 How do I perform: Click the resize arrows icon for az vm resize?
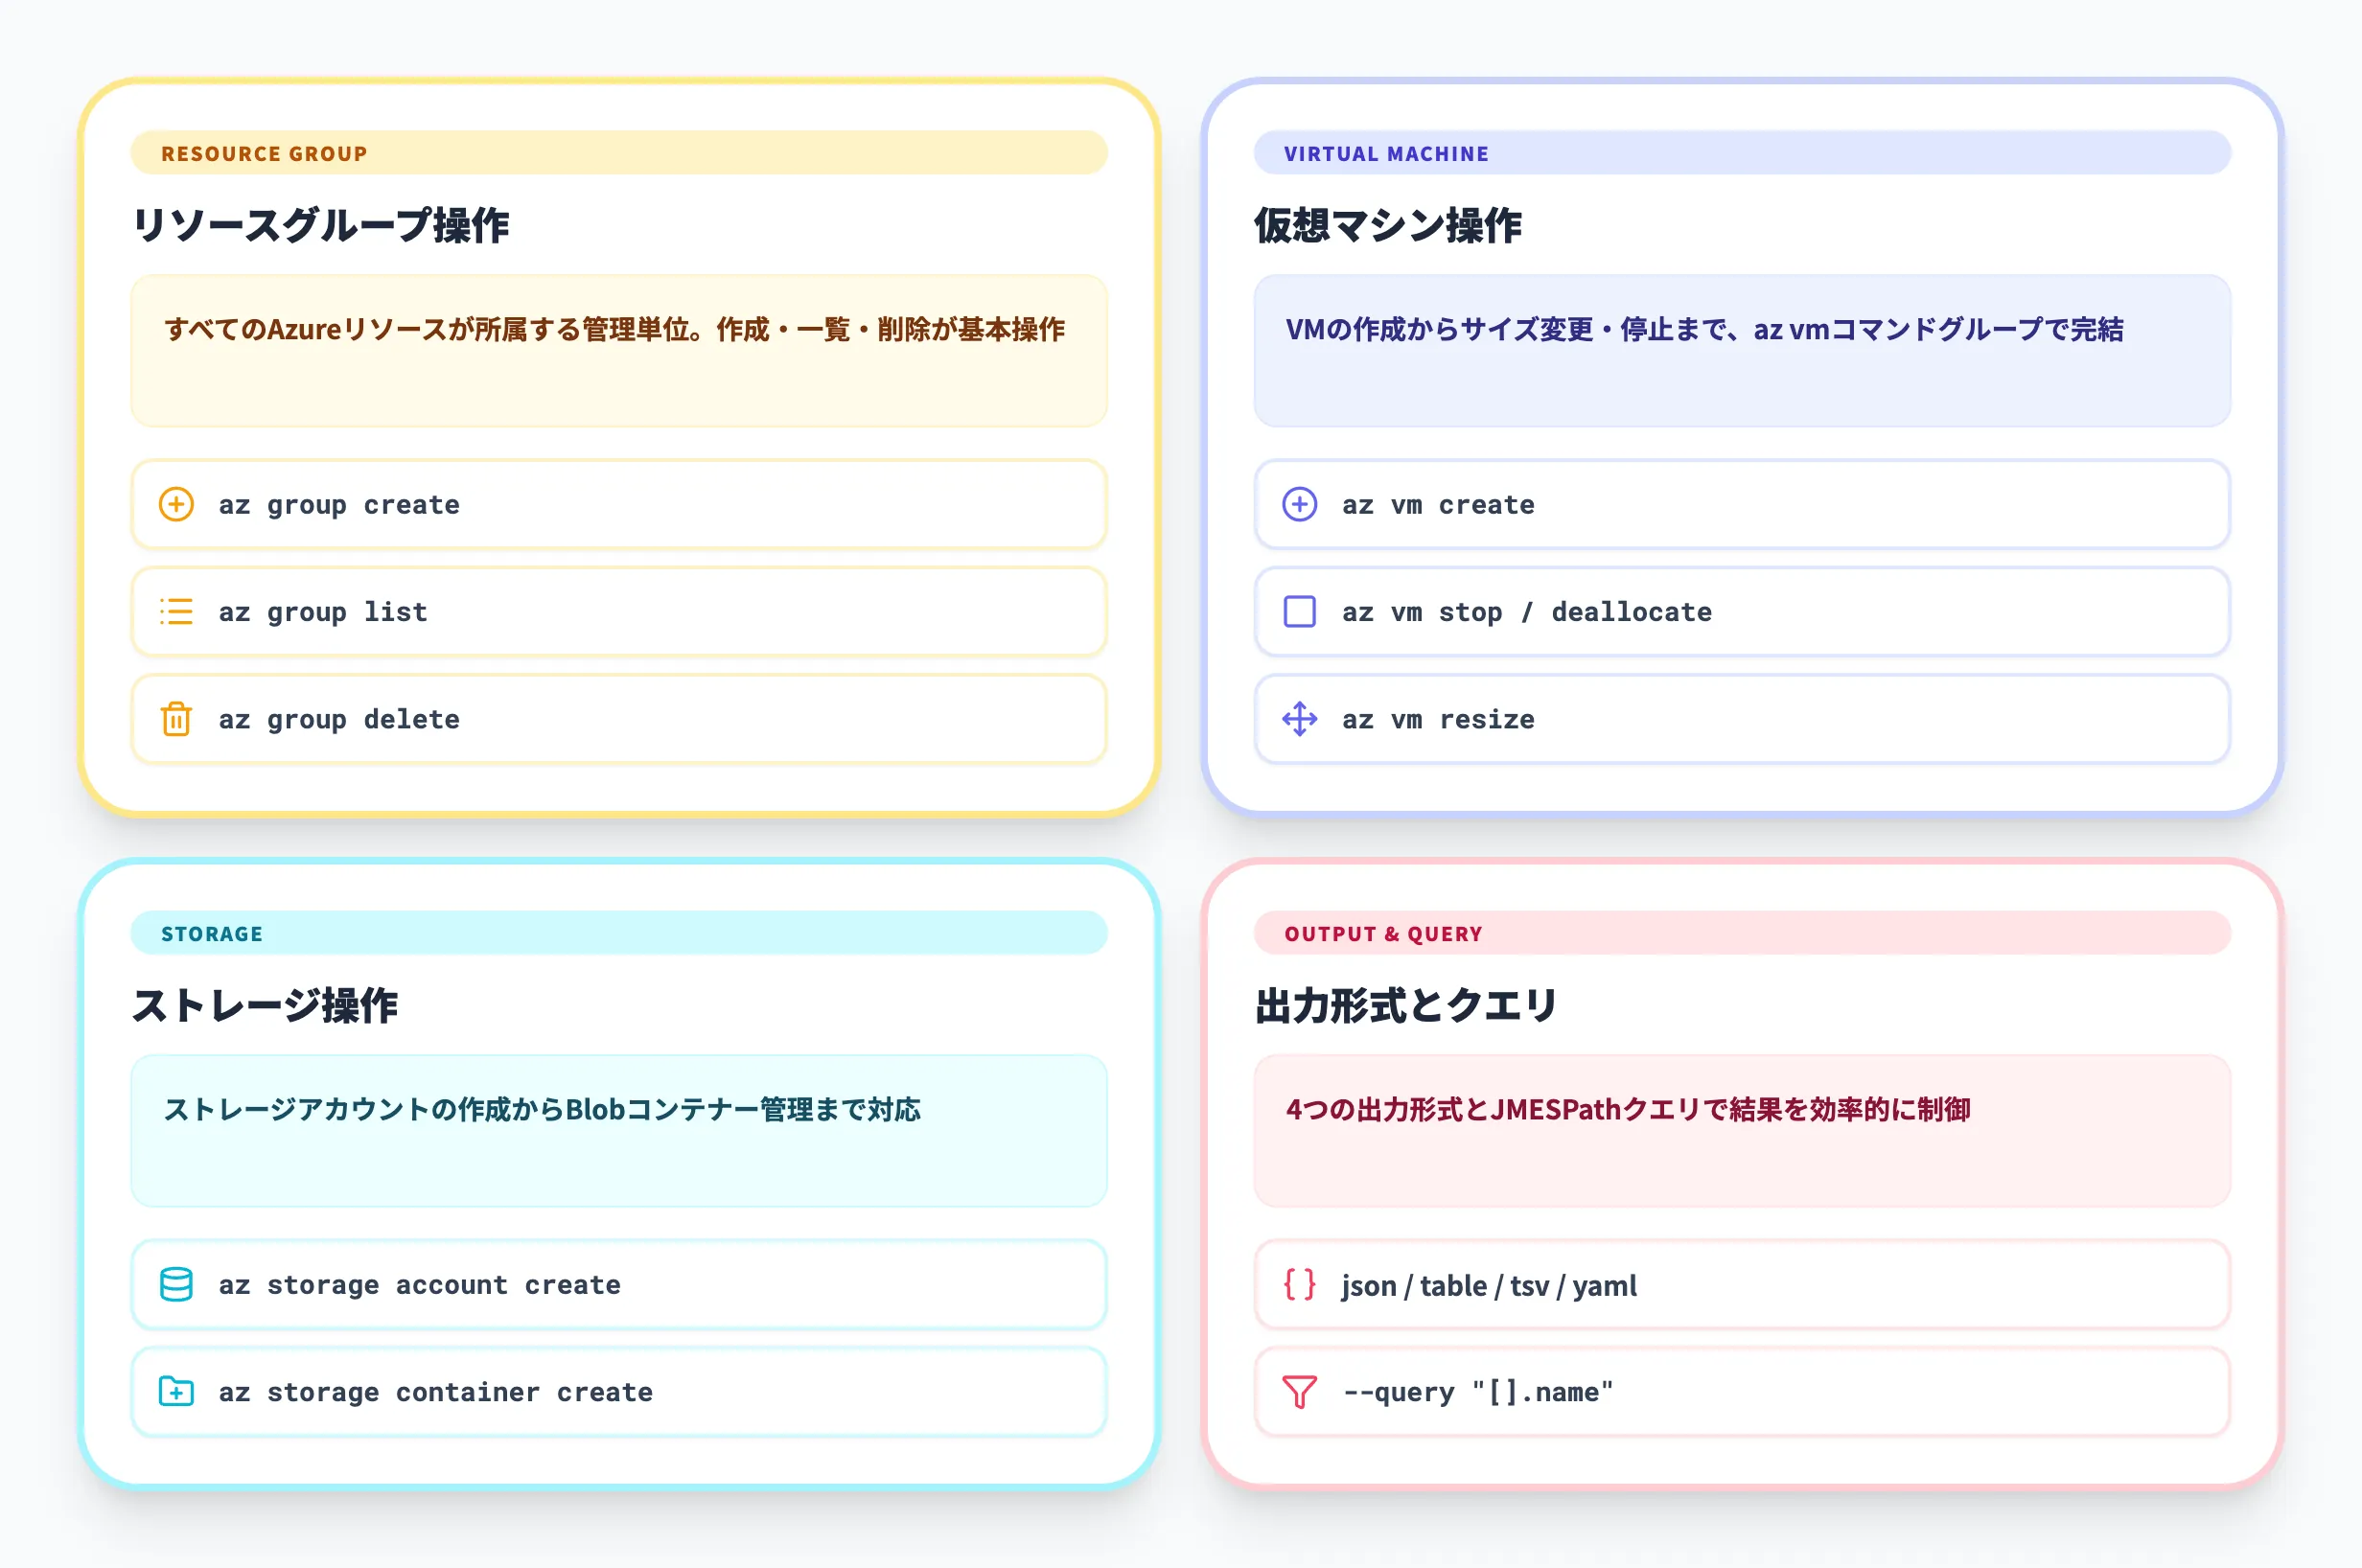coord(1300,719)
